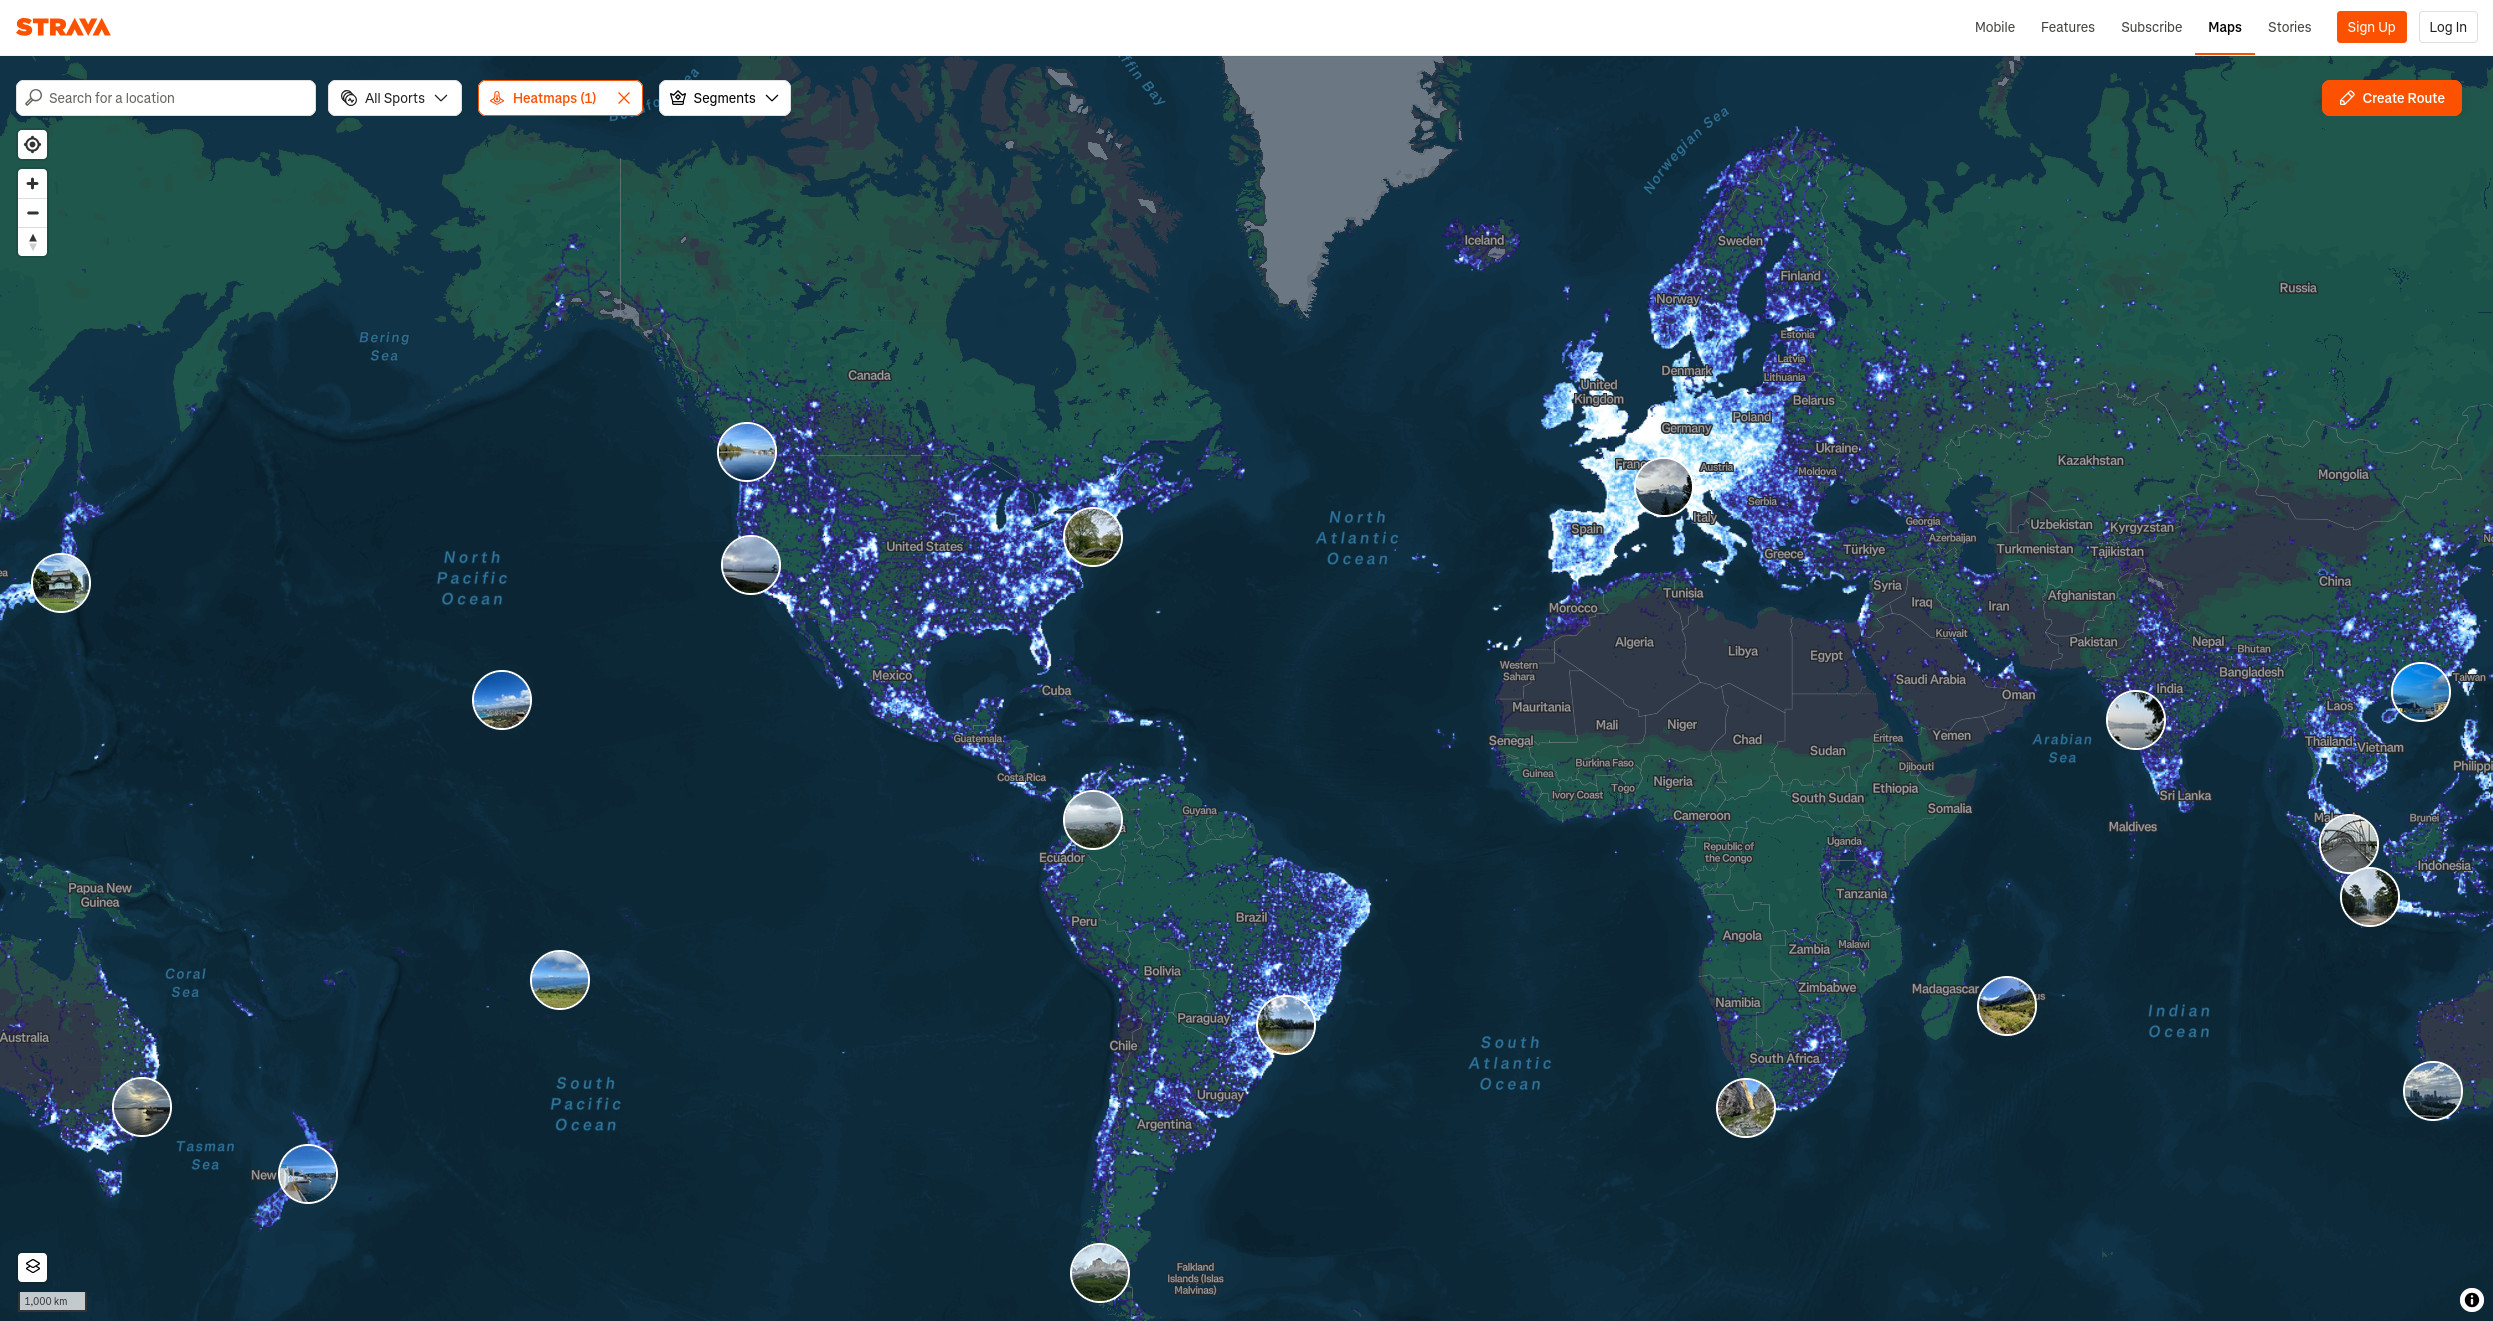The image size is (2493, 1321).
Task: Open photo marker on India's west coast
Action: [2136, 720]
